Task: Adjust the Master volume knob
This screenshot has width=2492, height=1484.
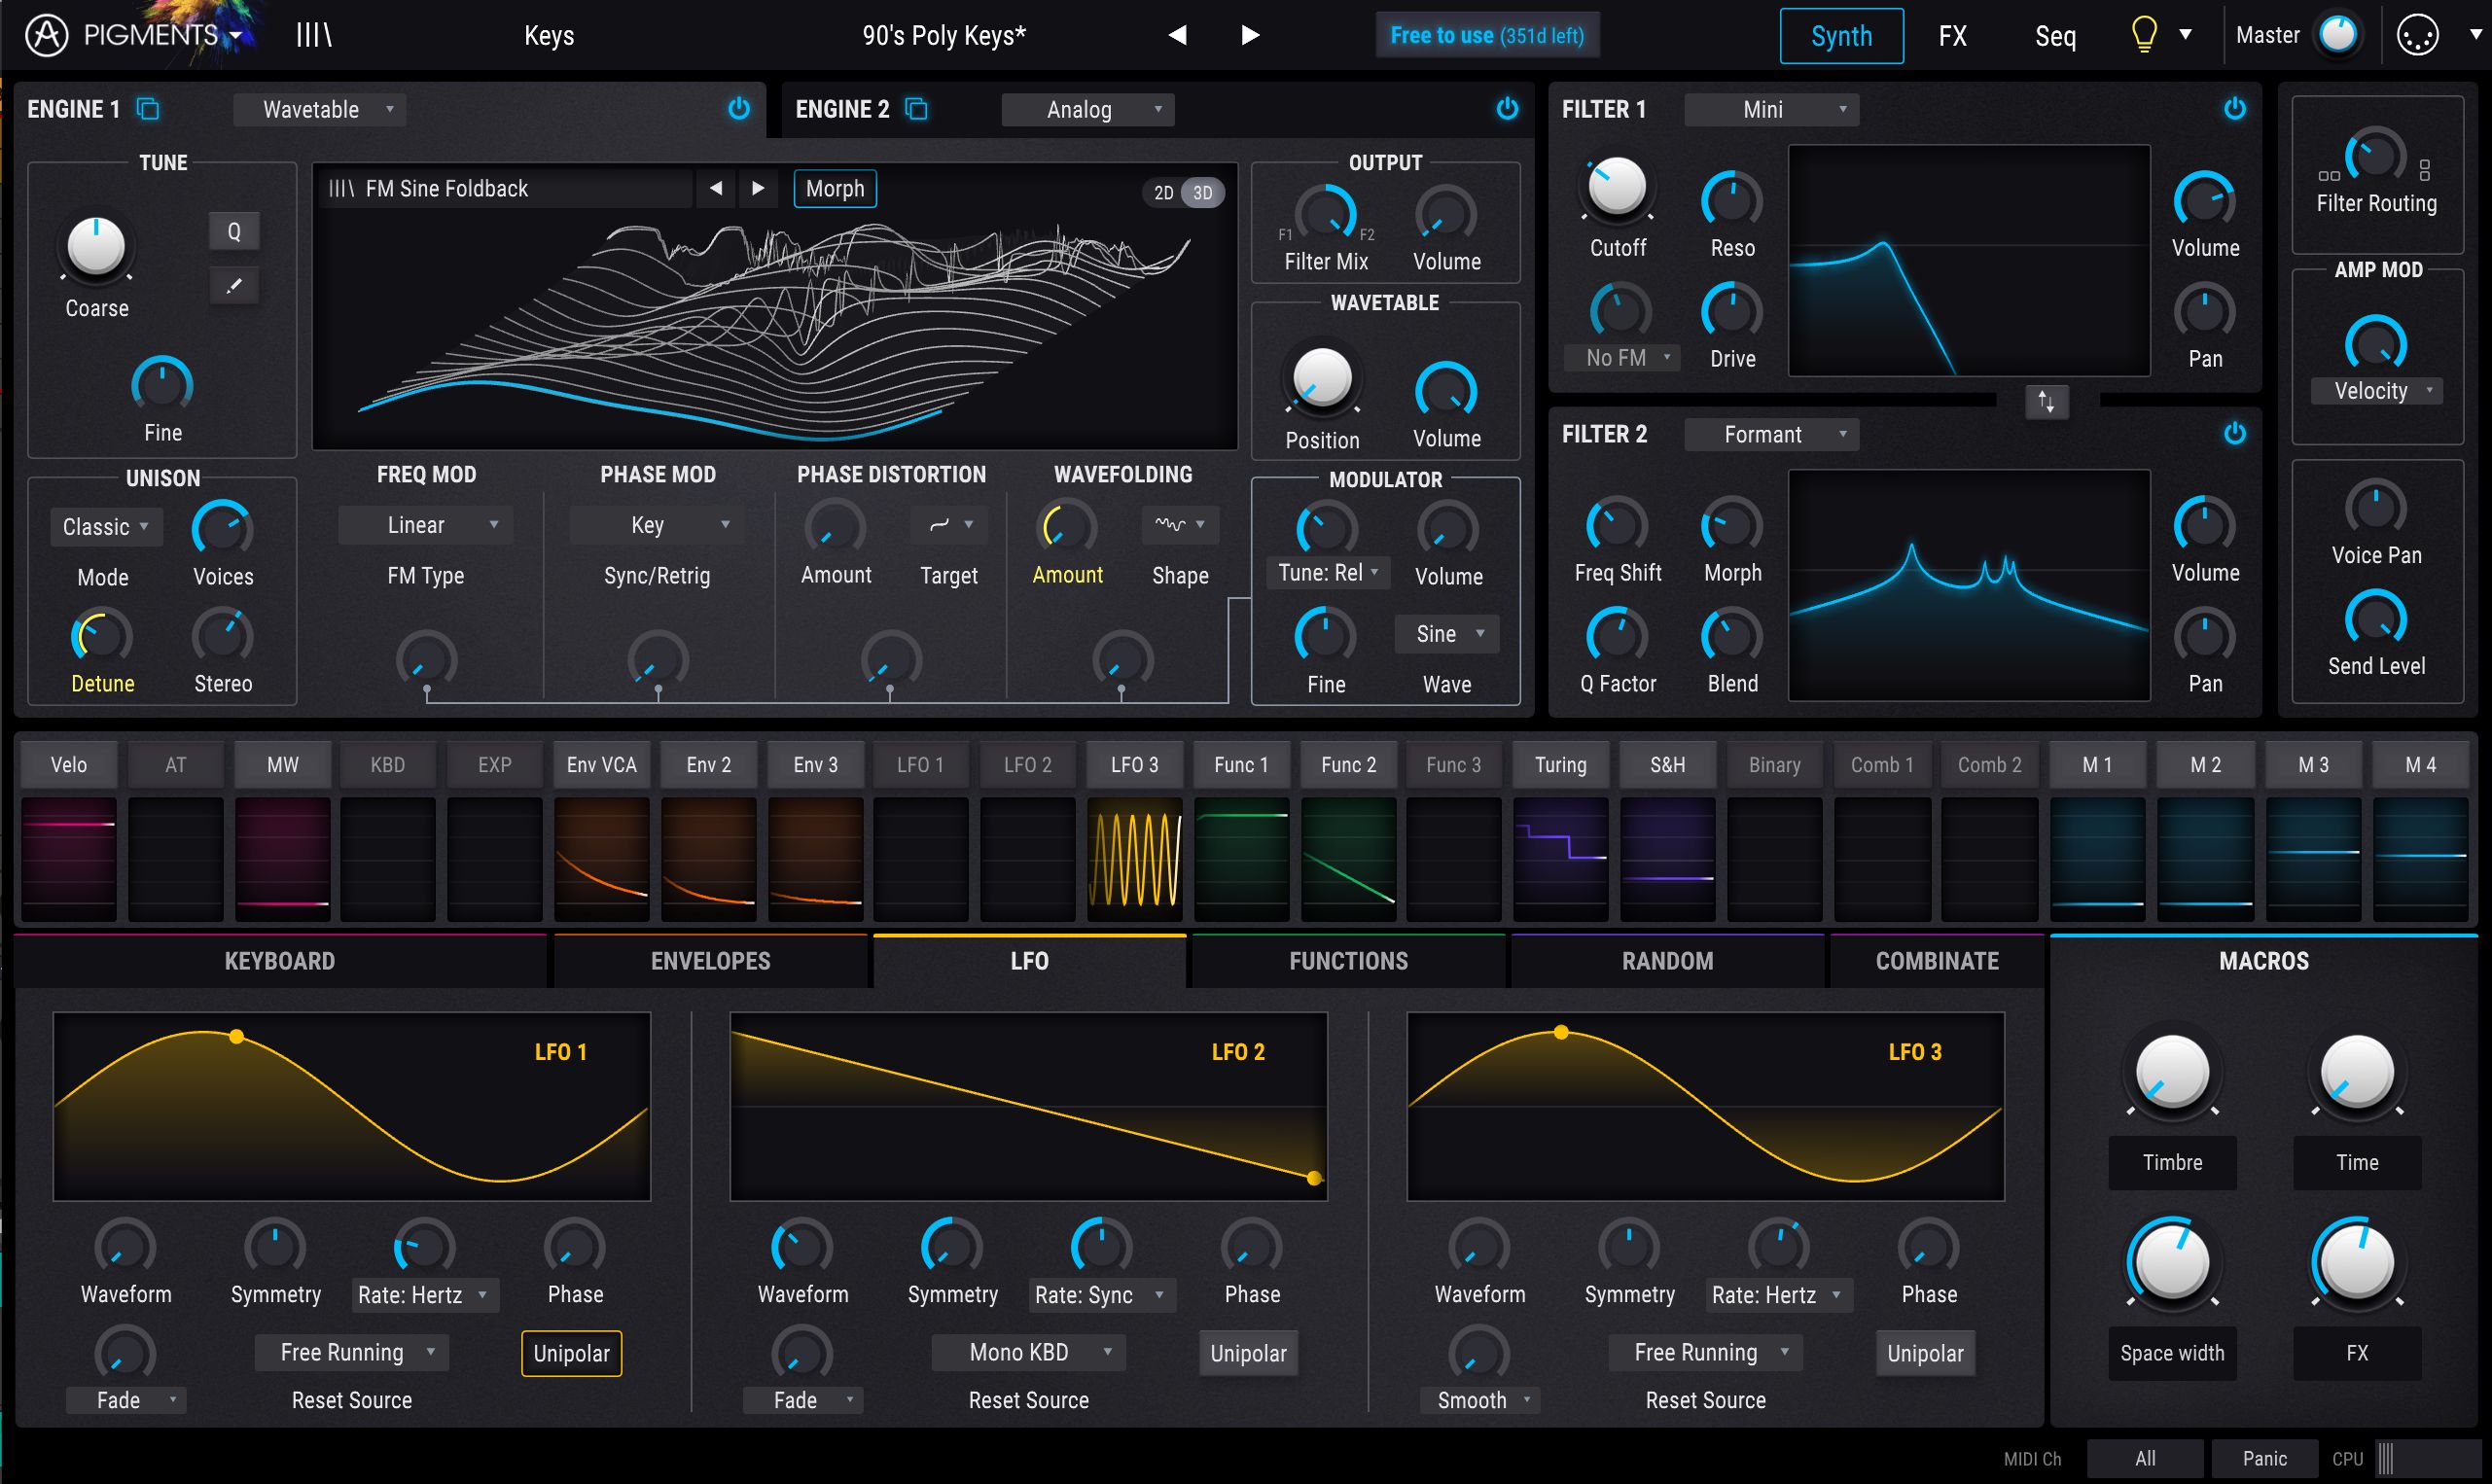Action: click(x=2338, y=35)
